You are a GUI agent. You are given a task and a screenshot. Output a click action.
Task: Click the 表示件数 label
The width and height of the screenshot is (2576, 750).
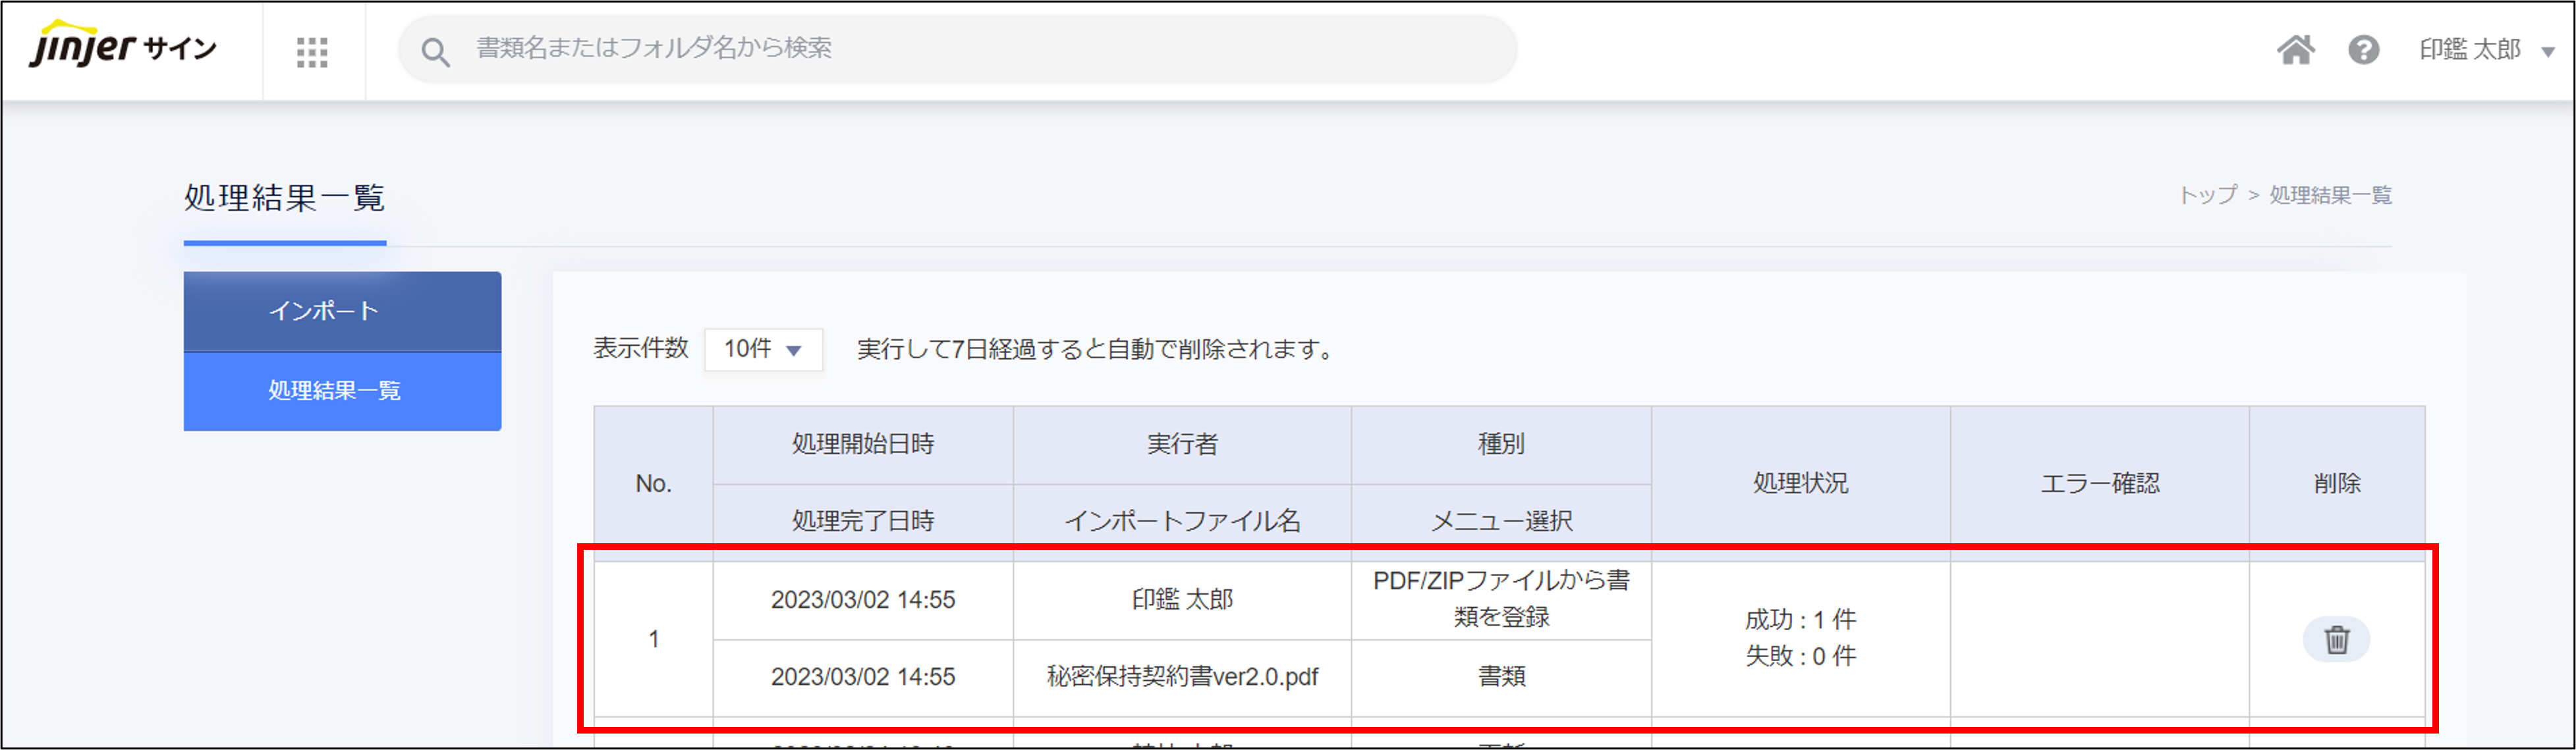coord(641,348)
